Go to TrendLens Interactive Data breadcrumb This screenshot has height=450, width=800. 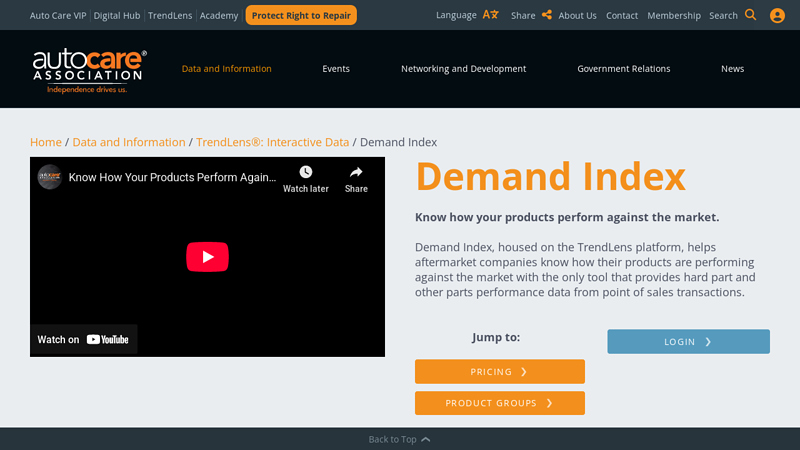coord(272,142)
